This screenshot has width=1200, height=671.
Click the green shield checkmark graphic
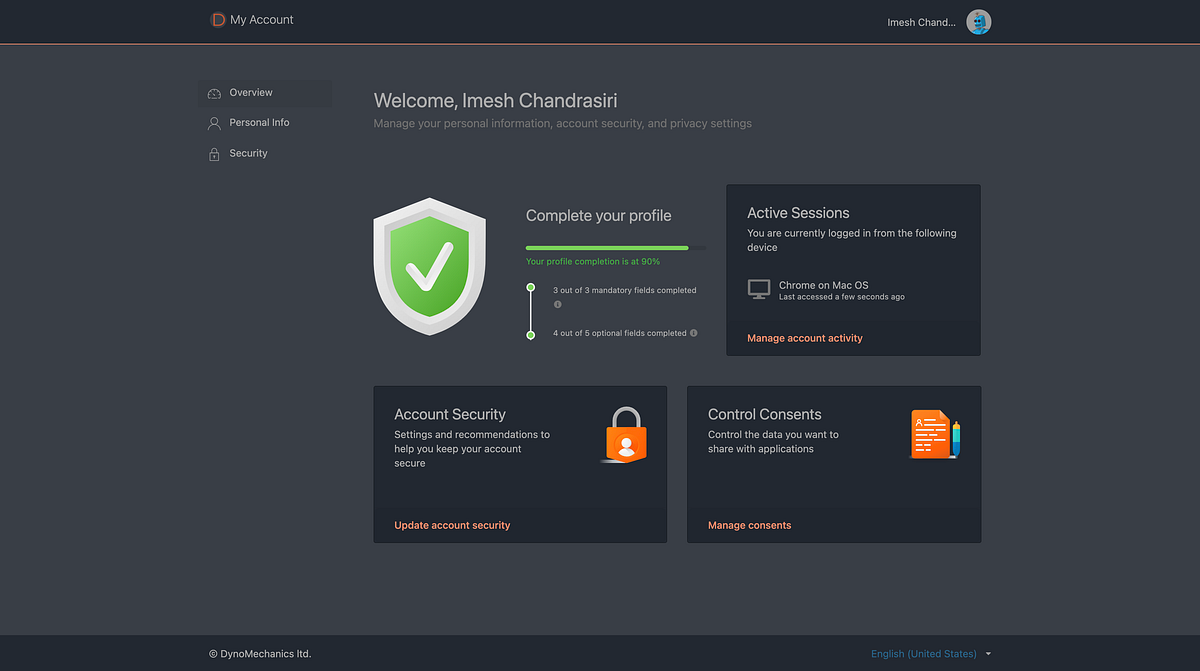point(429,264)
